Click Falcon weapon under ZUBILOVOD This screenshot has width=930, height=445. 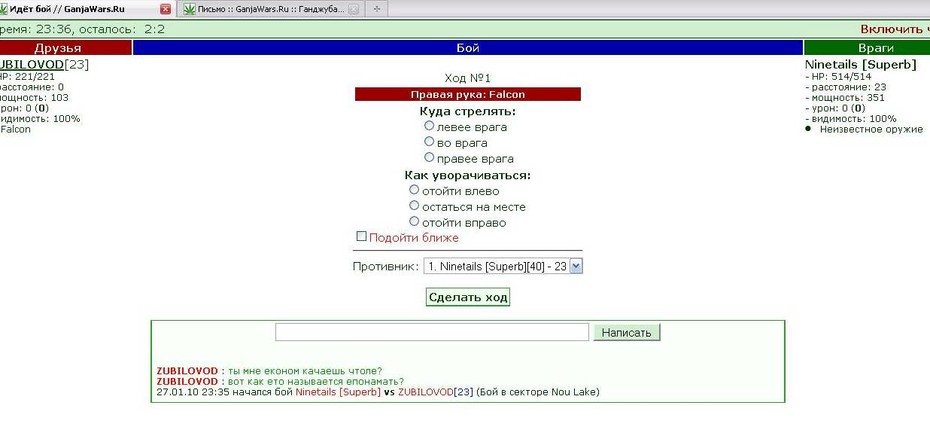tap(15, 129)
